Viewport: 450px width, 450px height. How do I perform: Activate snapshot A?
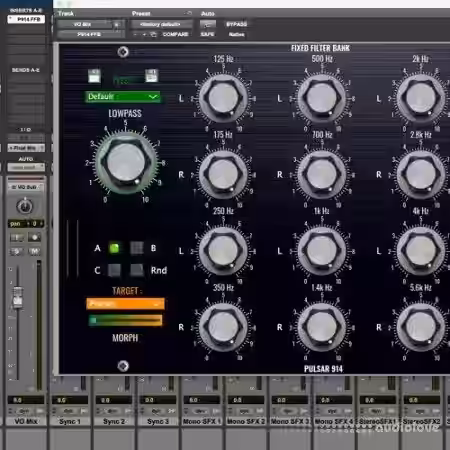(x=114, y=248)
